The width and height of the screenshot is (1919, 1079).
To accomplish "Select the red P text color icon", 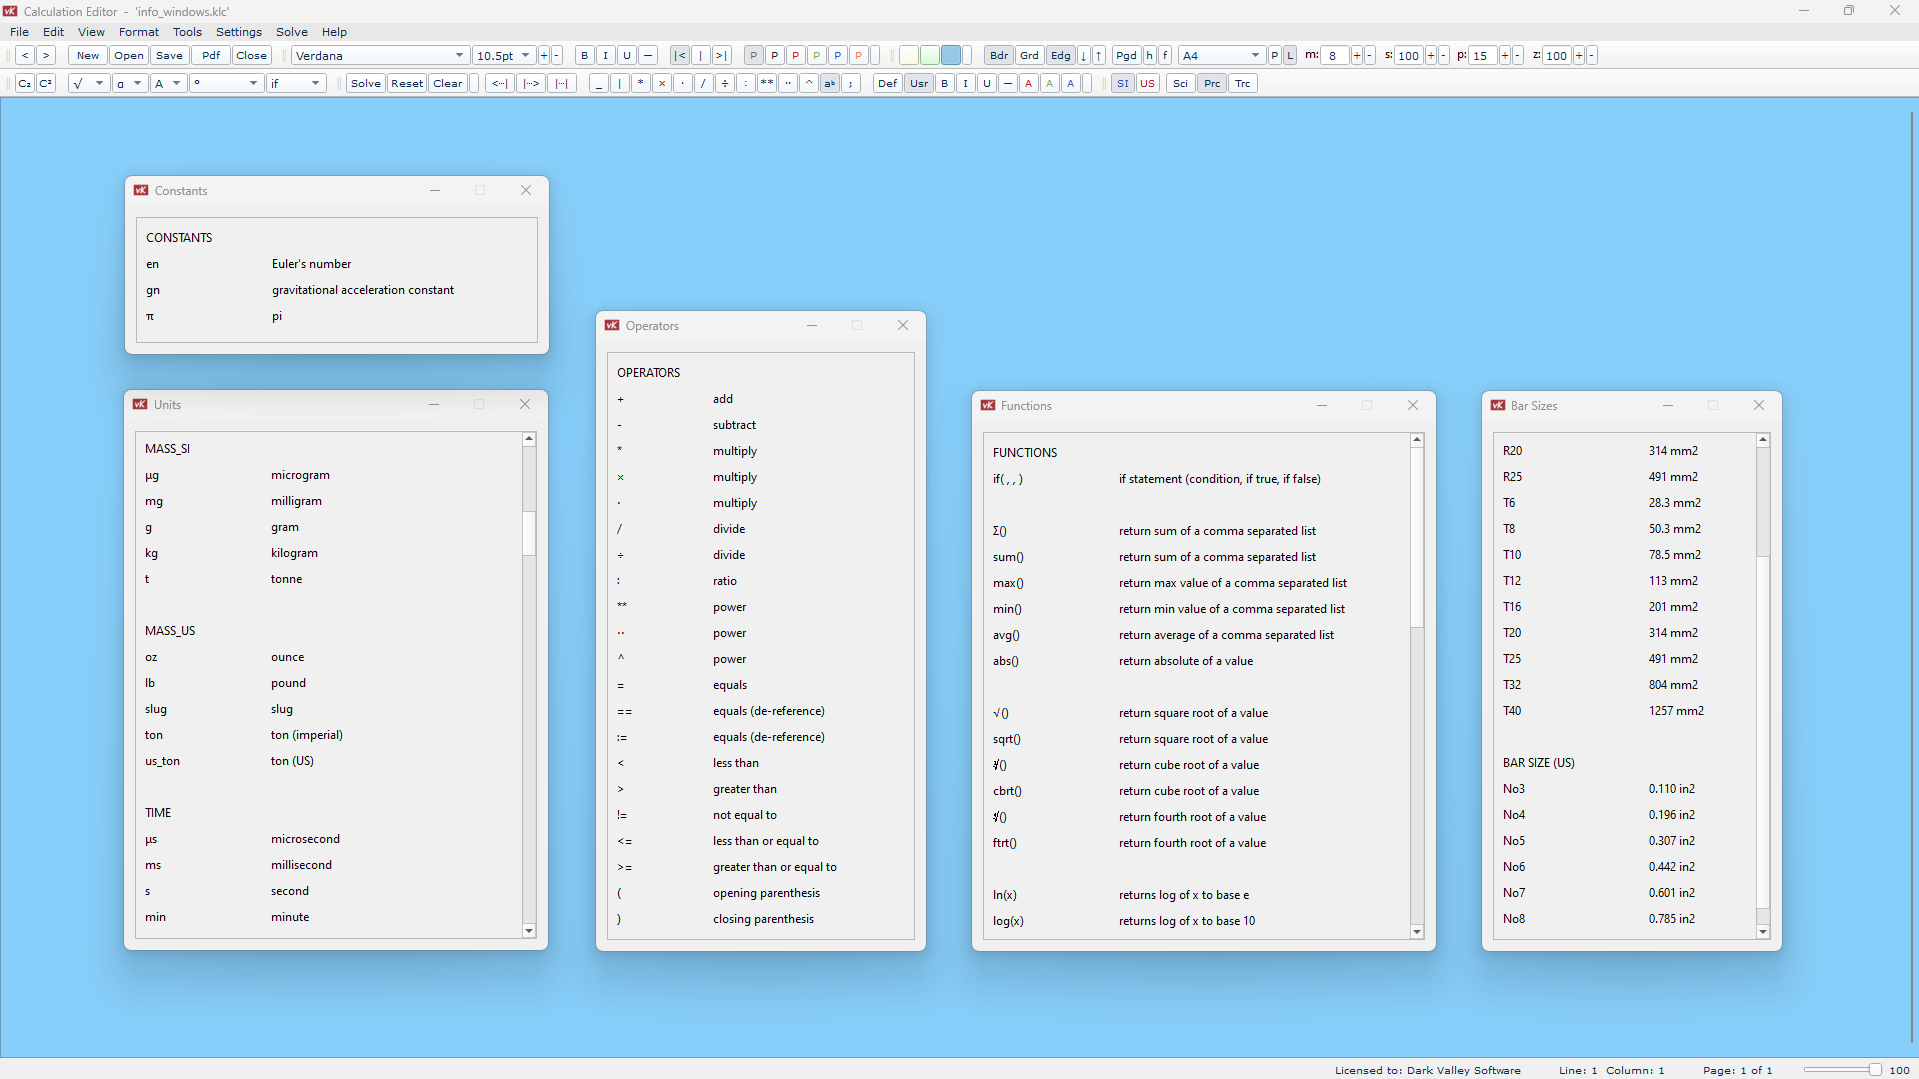I will point(796,56).
